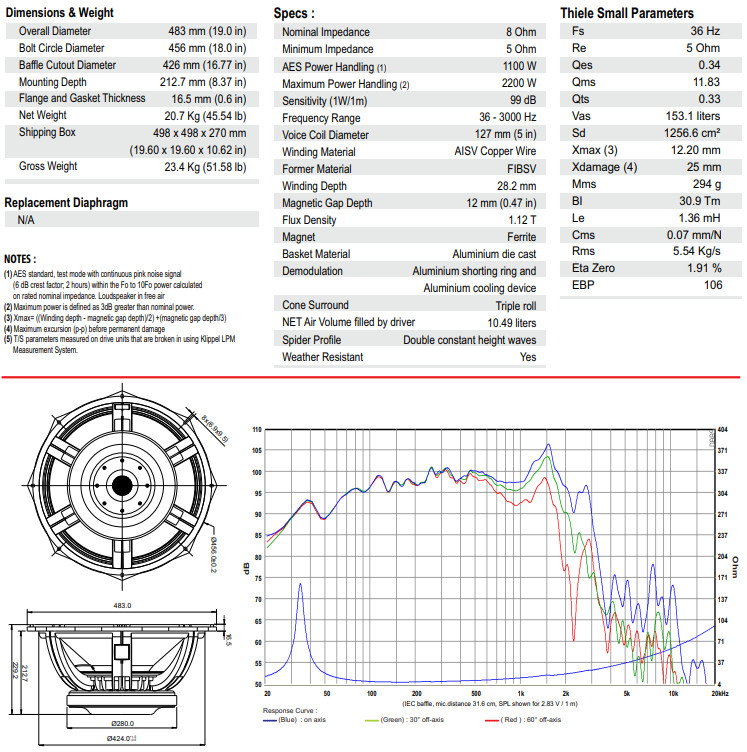This screenshot has width=747, height=752.
Task: Click Cms value '0.07 mm/N'
Action: pos(694,235)
